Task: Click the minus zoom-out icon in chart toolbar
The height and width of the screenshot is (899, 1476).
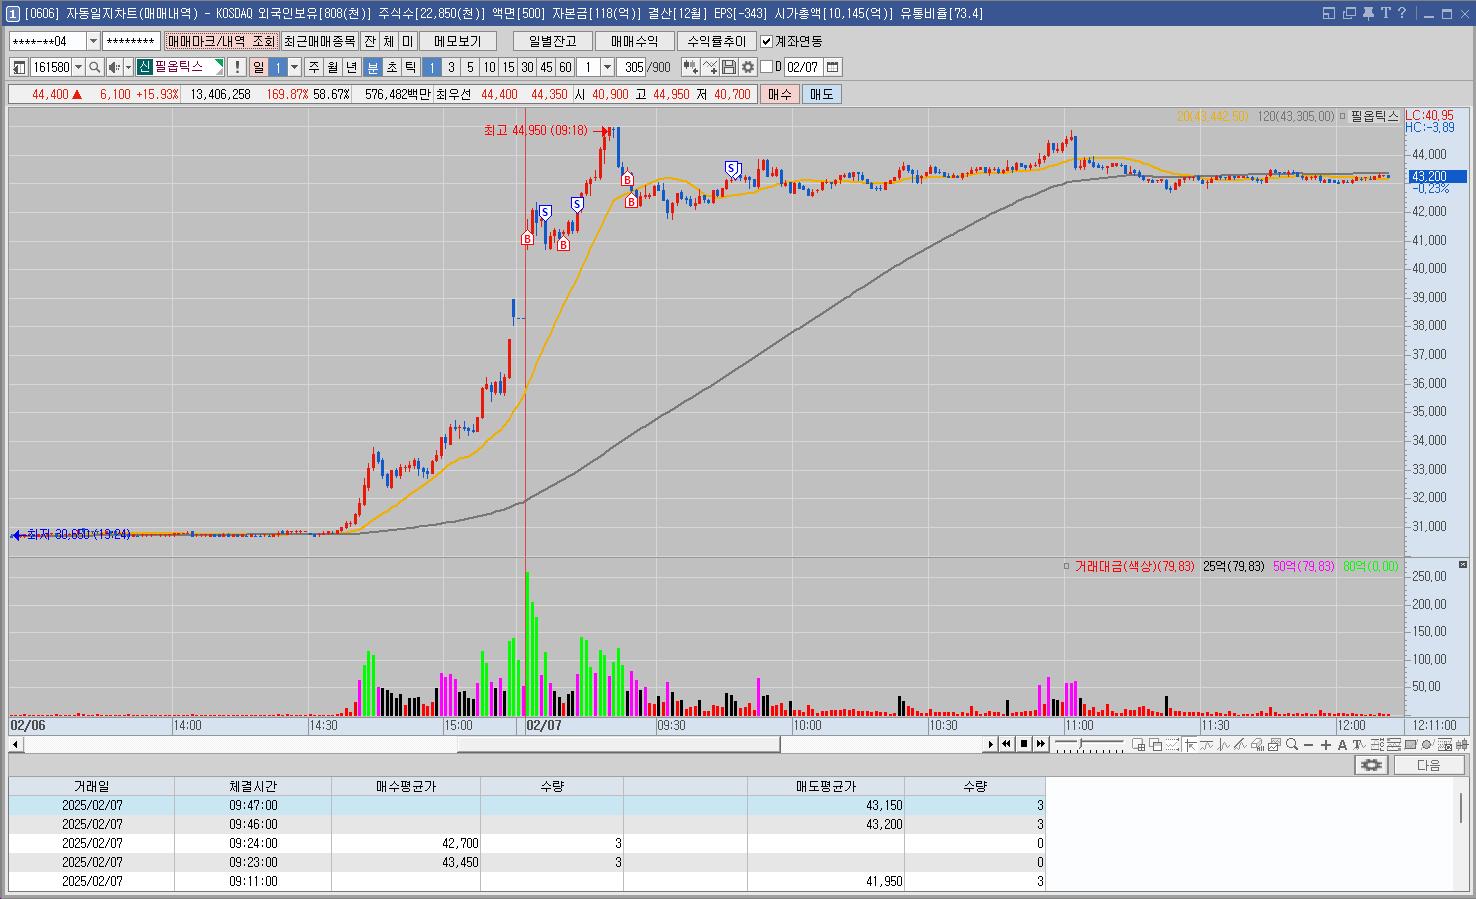Action: (1308, 745)
